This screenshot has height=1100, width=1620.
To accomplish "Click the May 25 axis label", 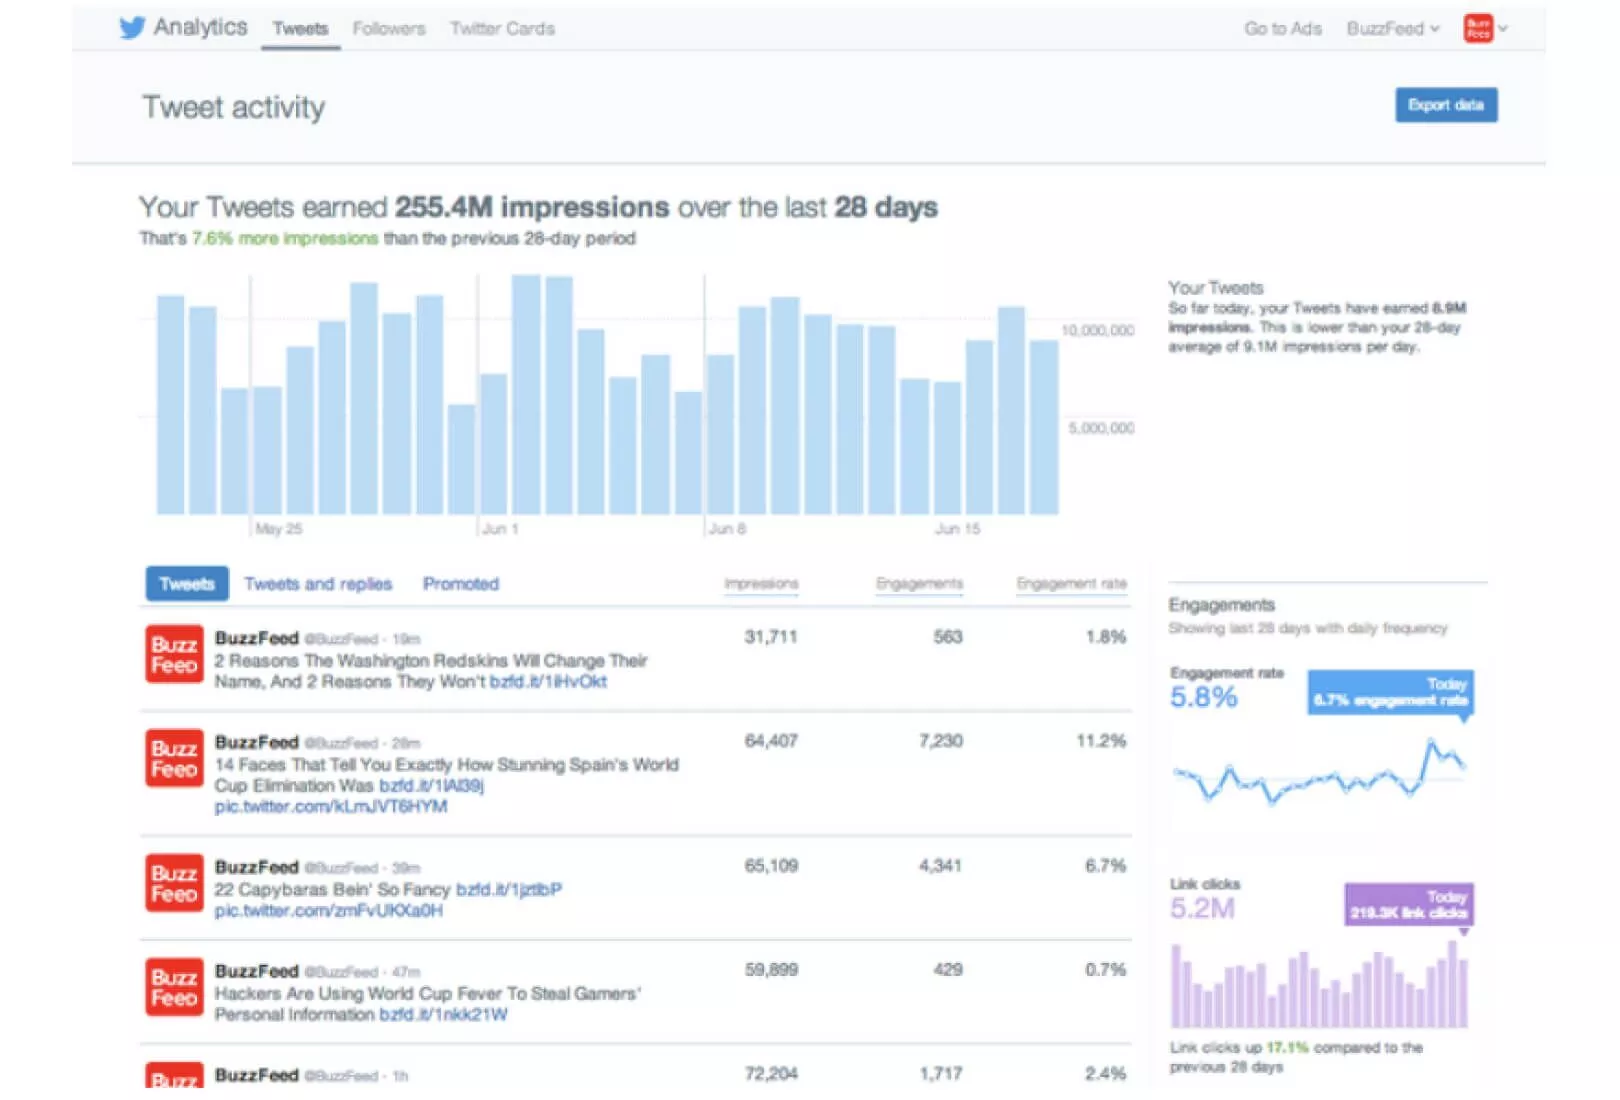I will pos(278,528).
